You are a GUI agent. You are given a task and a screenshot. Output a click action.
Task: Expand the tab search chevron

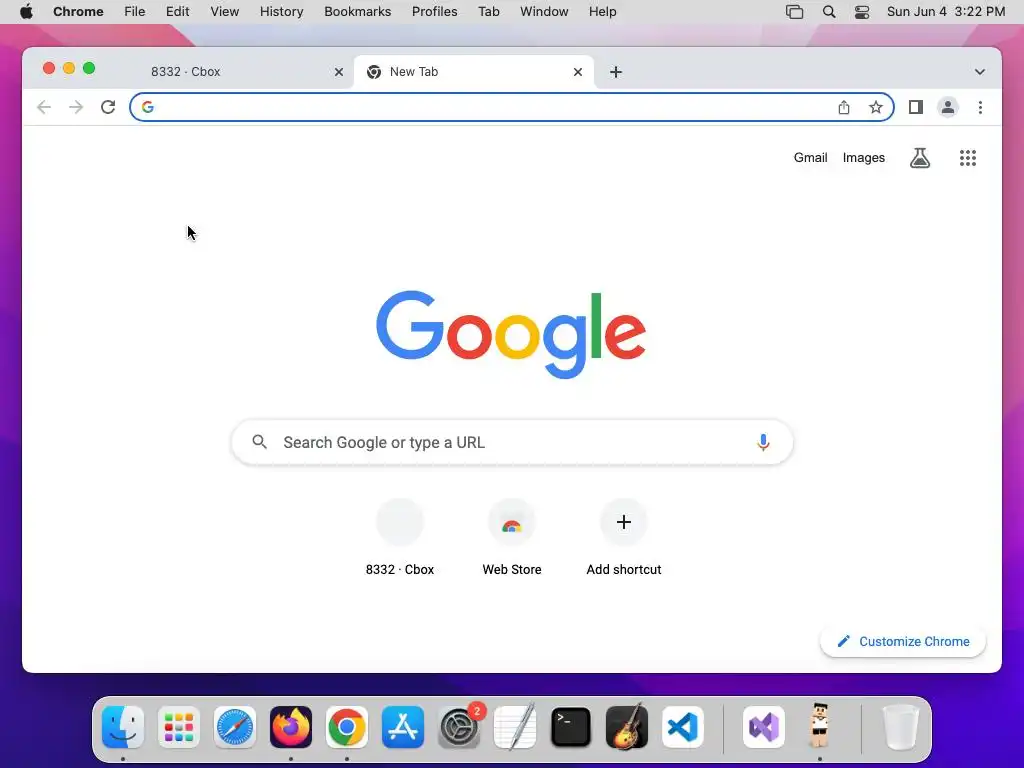[980, 72]
